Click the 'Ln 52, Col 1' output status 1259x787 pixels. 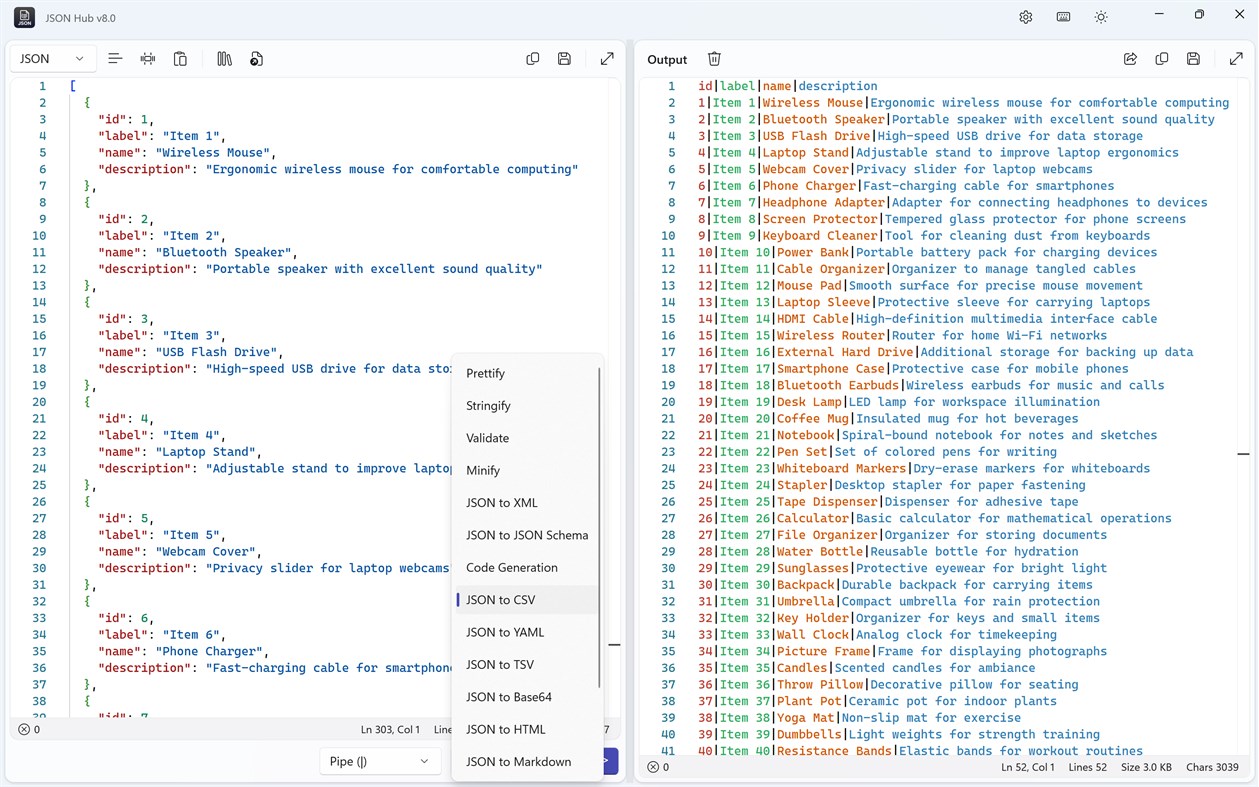click(x=1028, y=767)
